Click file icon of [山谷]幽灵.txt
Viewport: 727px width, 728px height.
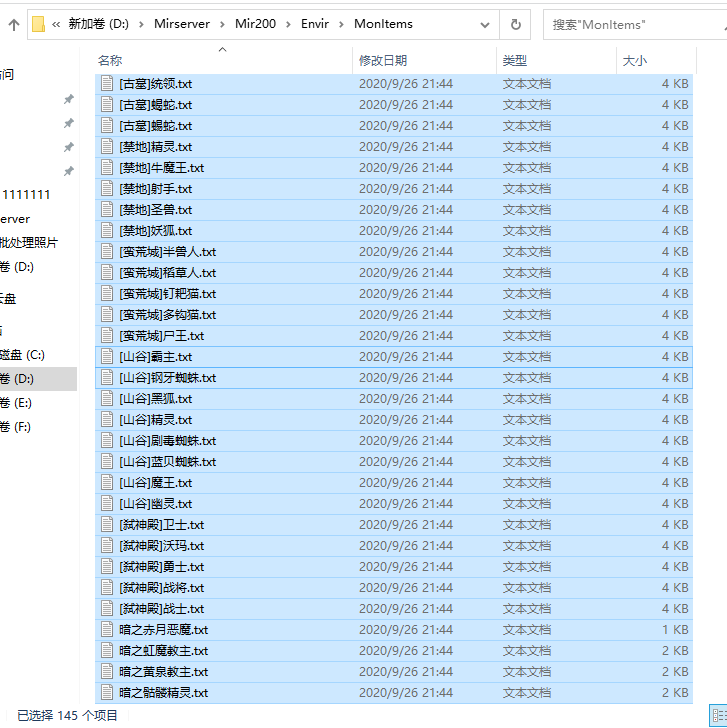107,504
